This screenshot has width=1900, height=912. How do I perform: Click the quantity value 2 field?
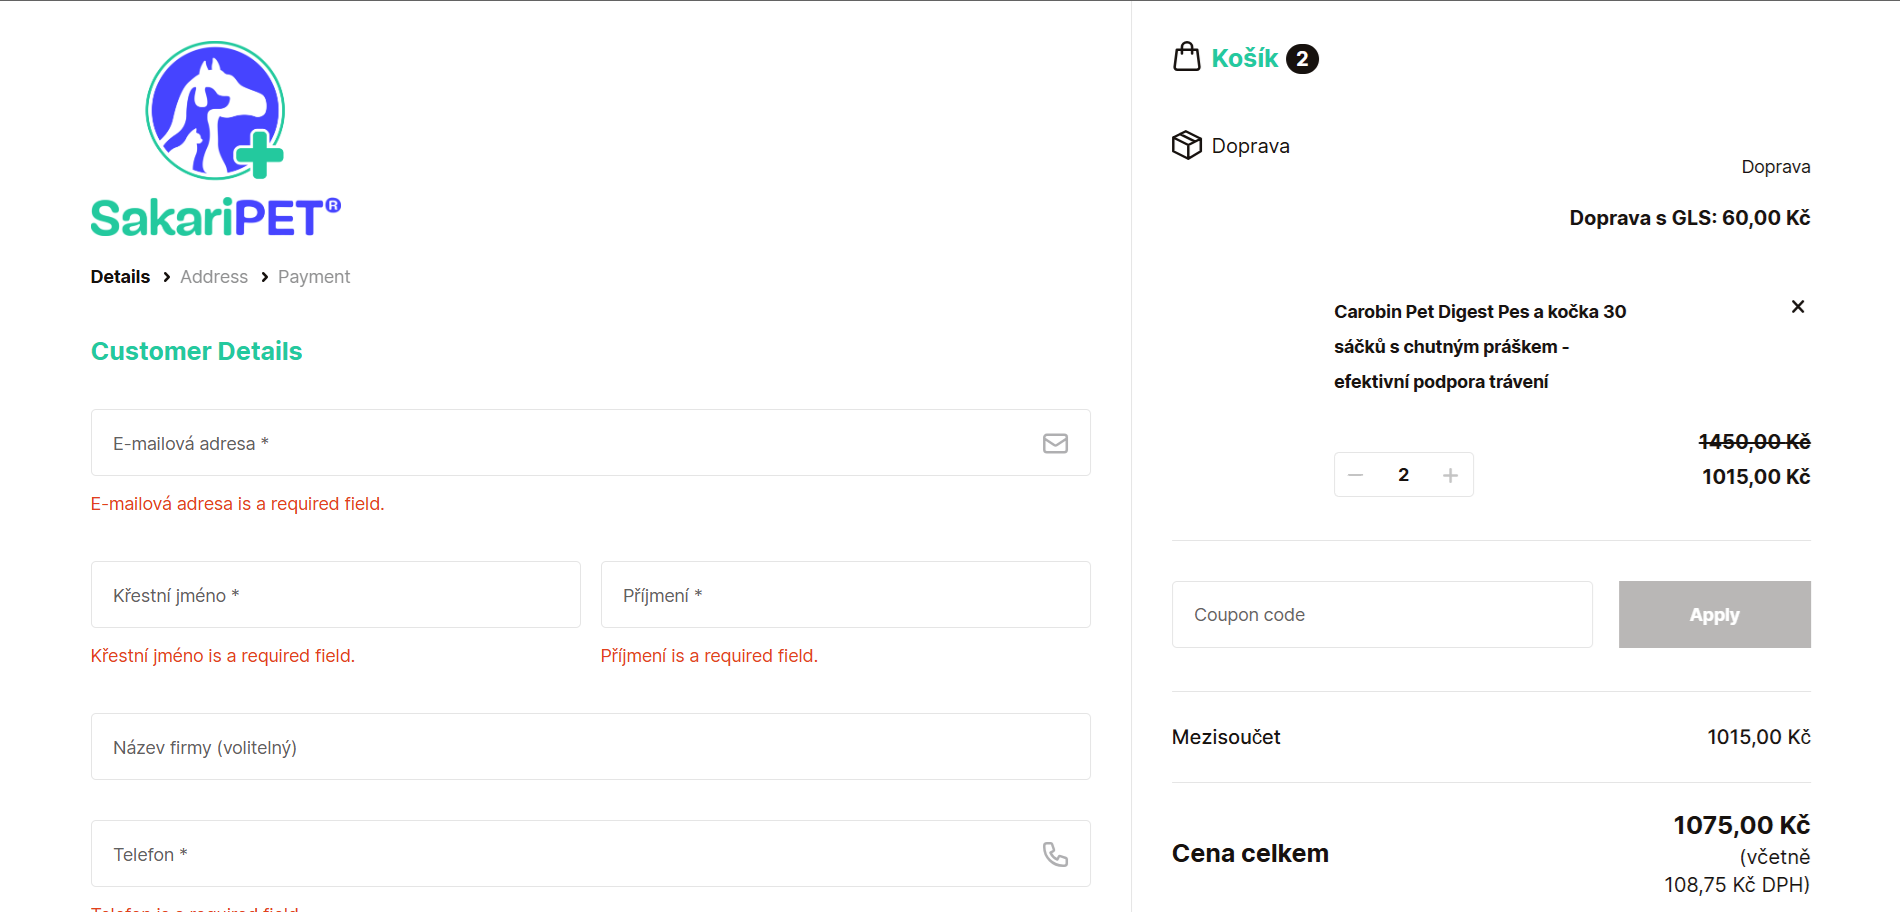click(1403, 475)
